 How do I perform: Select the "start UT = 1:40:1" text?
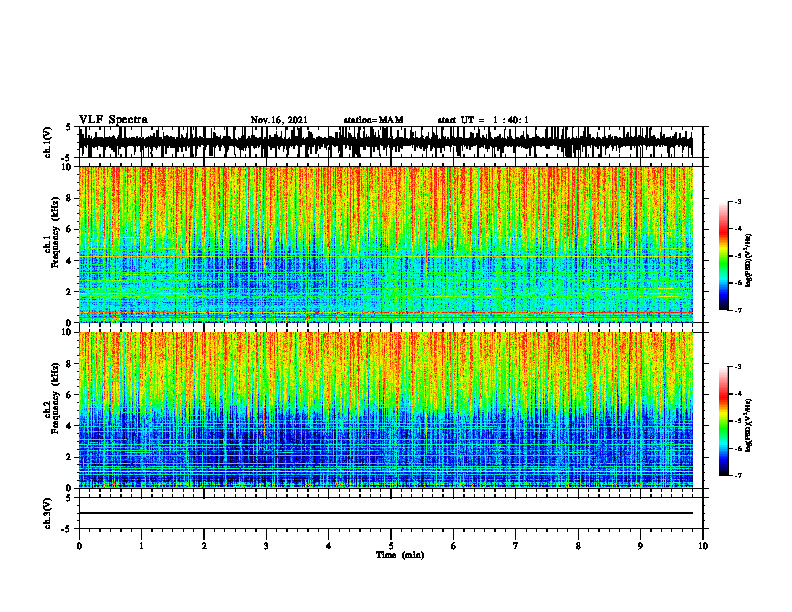coord(483,120)
